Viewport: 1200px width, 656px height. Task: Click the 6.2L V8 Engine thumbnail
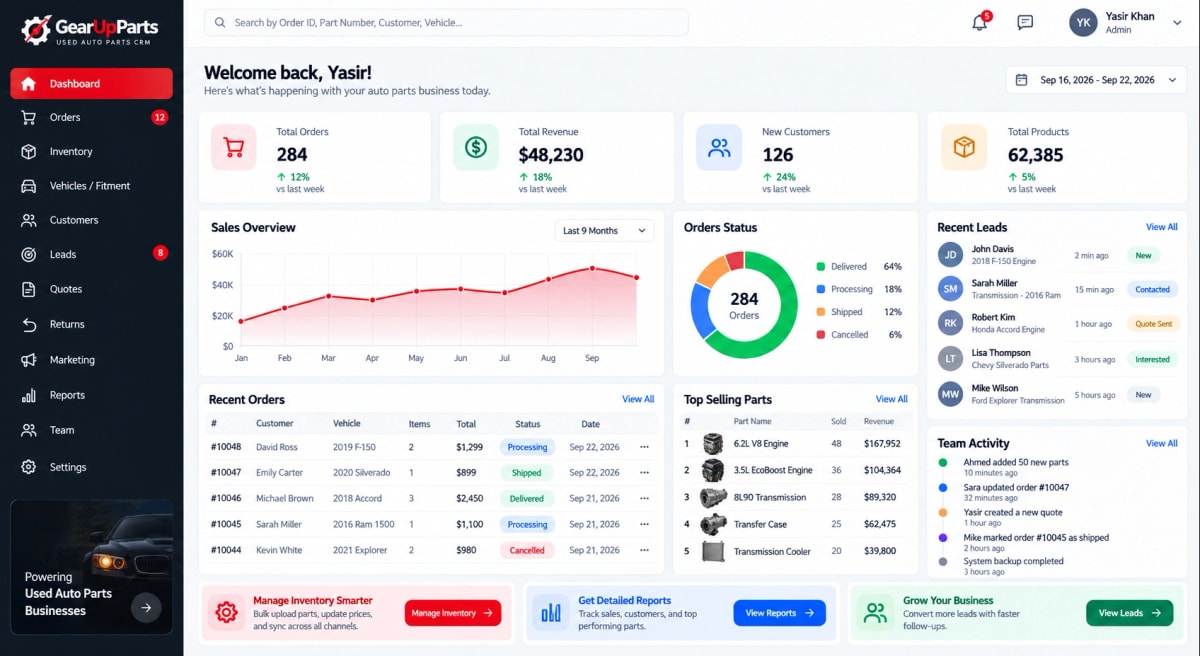coord(713,443)
